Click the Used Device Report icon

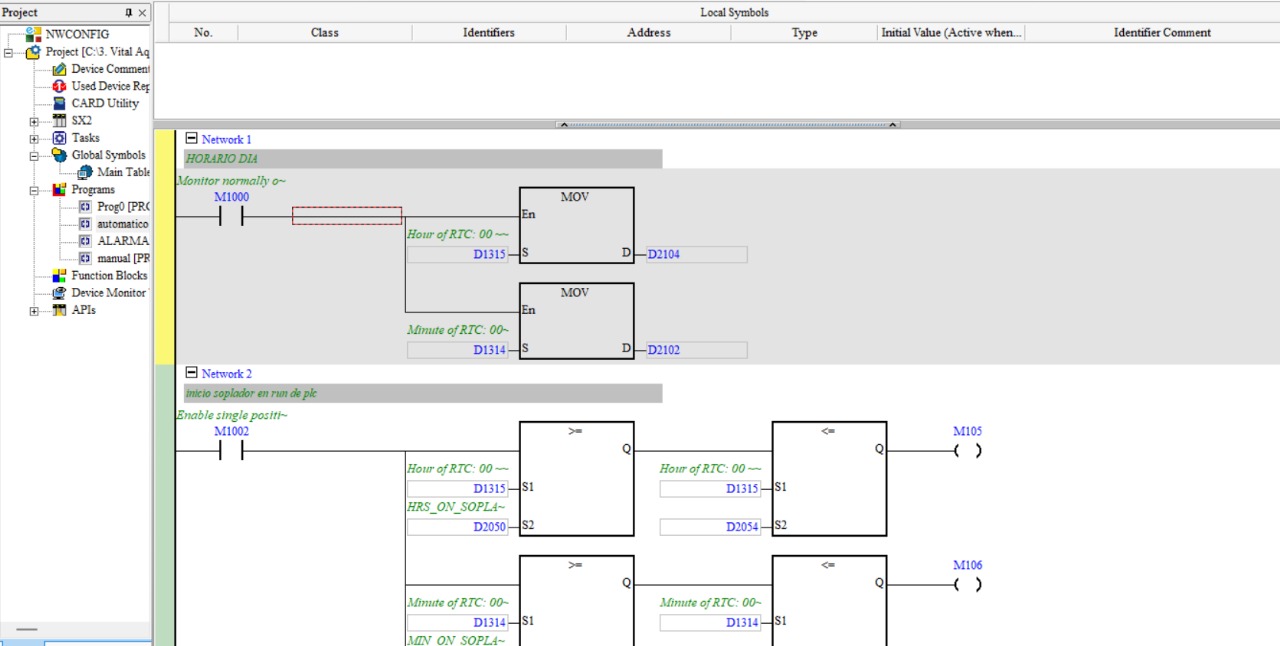point(59,86)
